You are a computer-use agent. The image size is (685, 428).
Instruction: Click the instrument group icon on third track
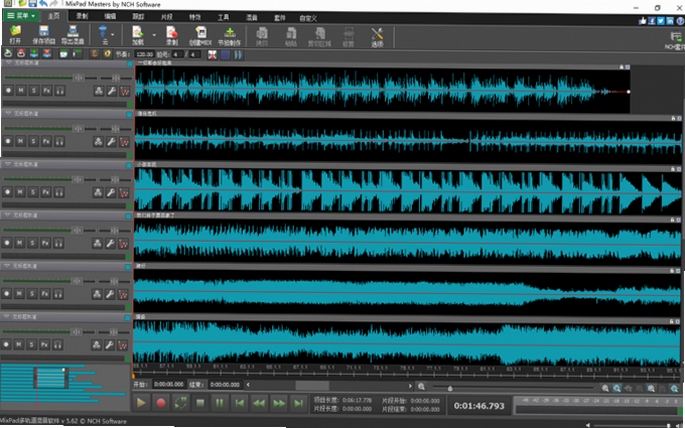[x=98, y=192]
